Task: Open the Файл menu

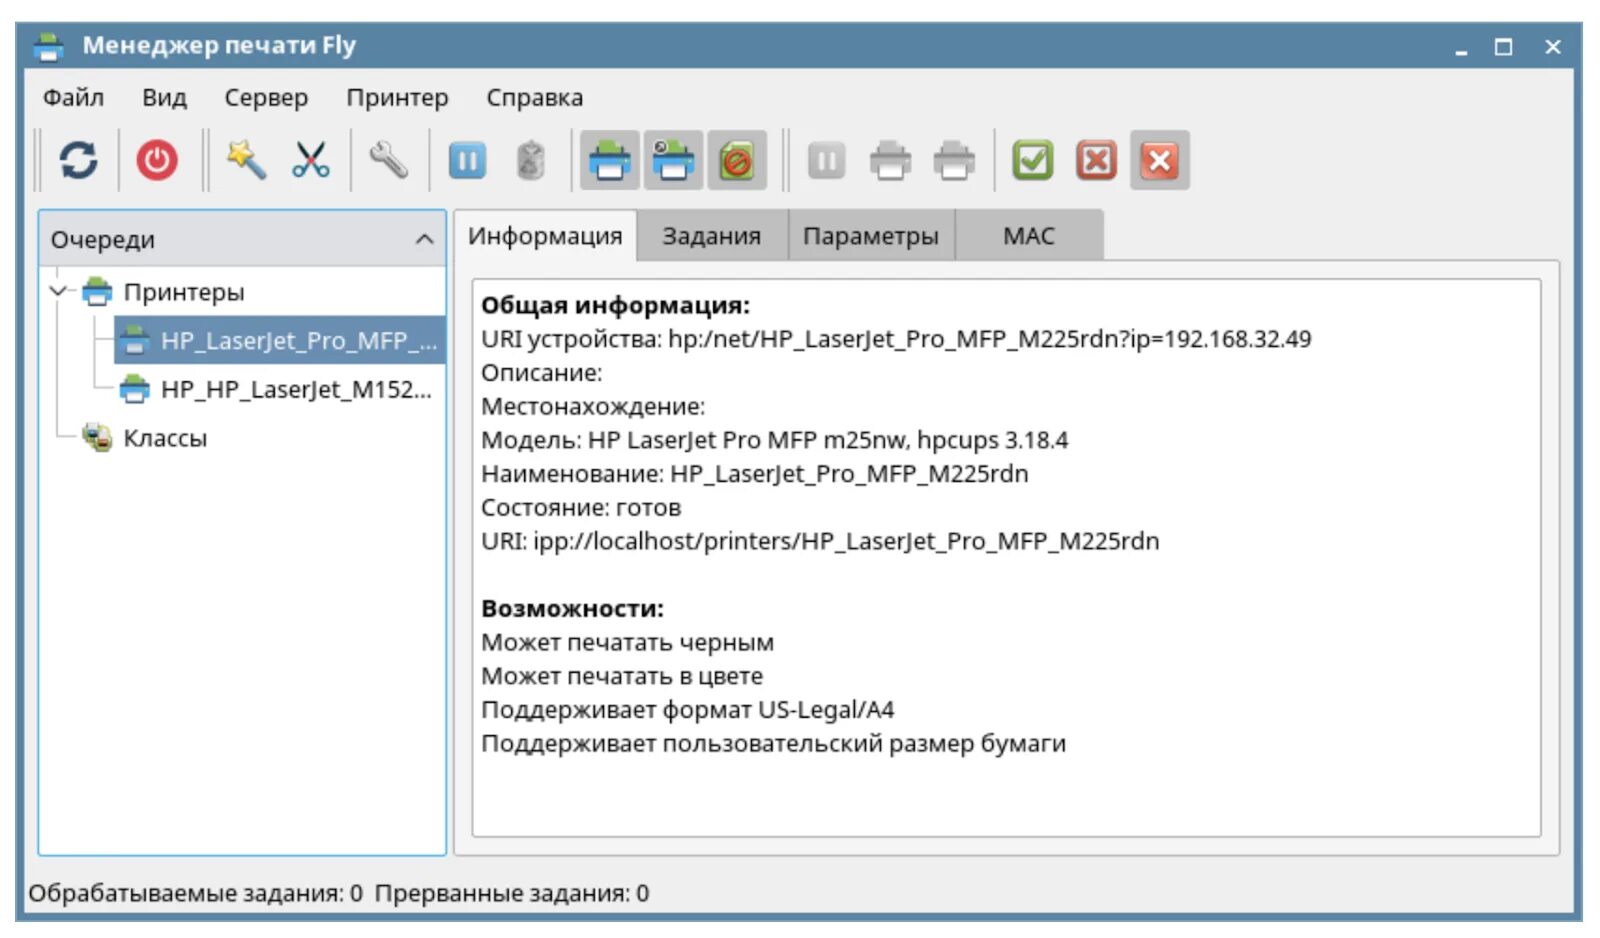Action: (x=73, y=97)
